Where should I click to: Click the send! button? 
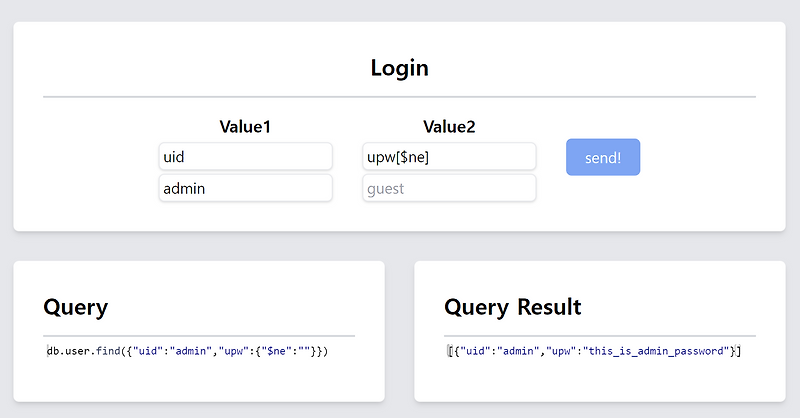tap(602, 158)
